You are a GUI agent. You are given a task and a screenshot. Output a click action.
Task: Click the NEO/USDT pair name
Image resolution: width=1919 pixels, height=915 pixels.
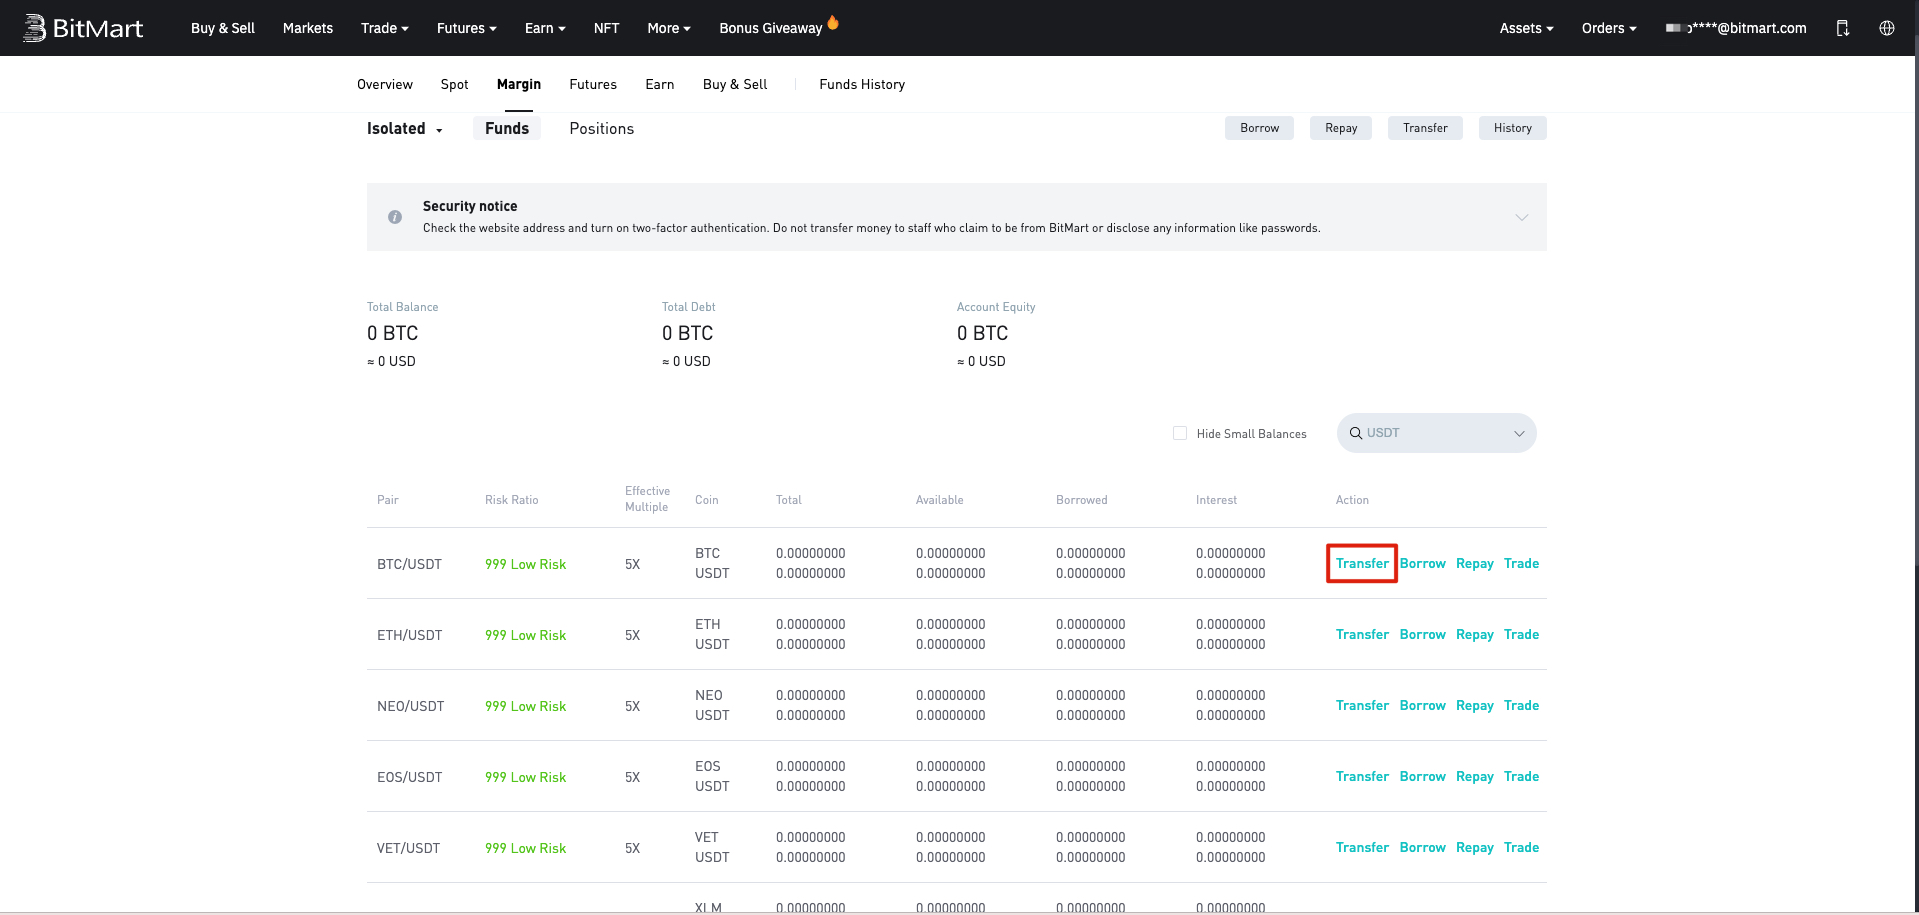point(410,706)
